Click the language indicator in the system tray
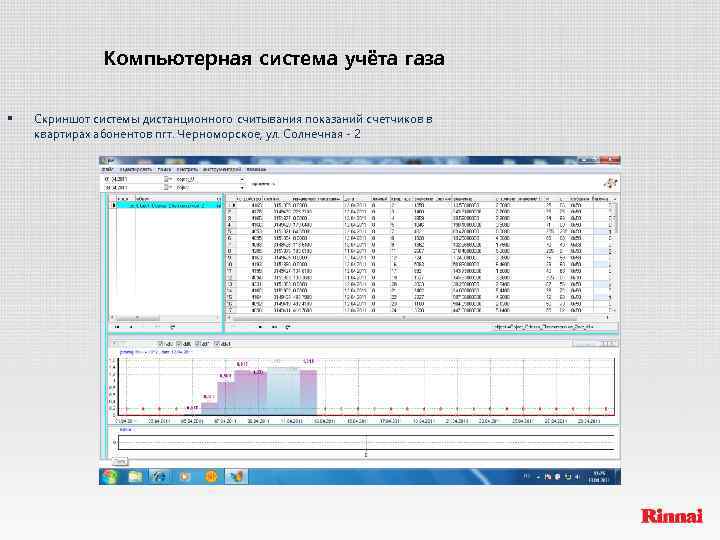The height and width of the screenshot is (540, 720). tap(527, 477)
